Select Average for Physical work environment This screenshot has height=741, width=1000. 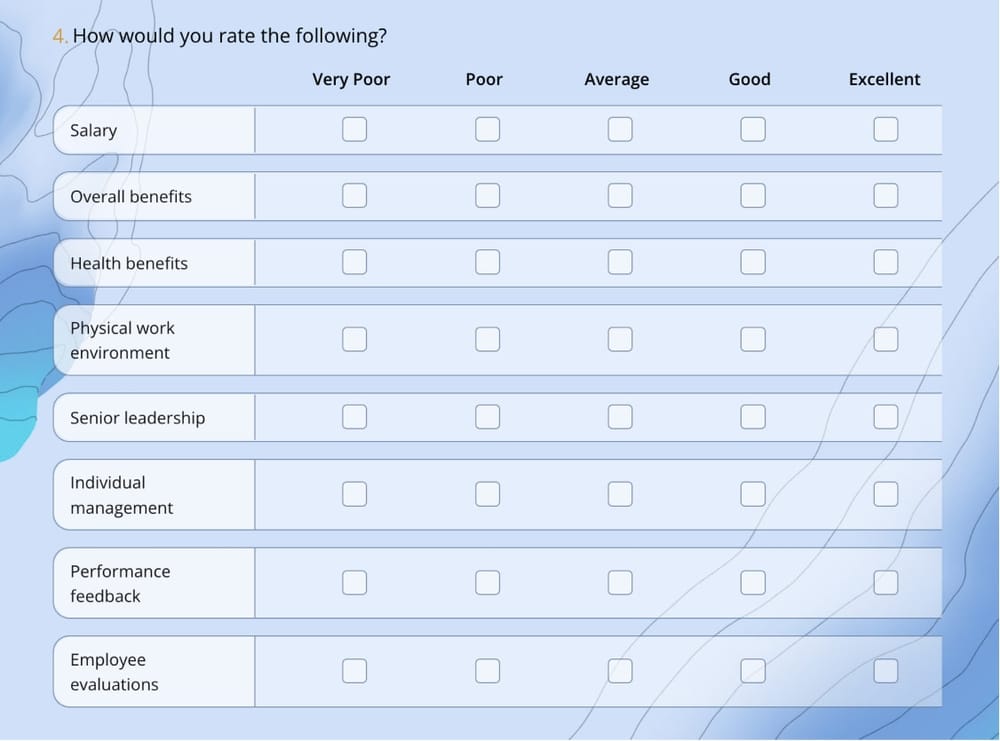click(x=620, y=340)
